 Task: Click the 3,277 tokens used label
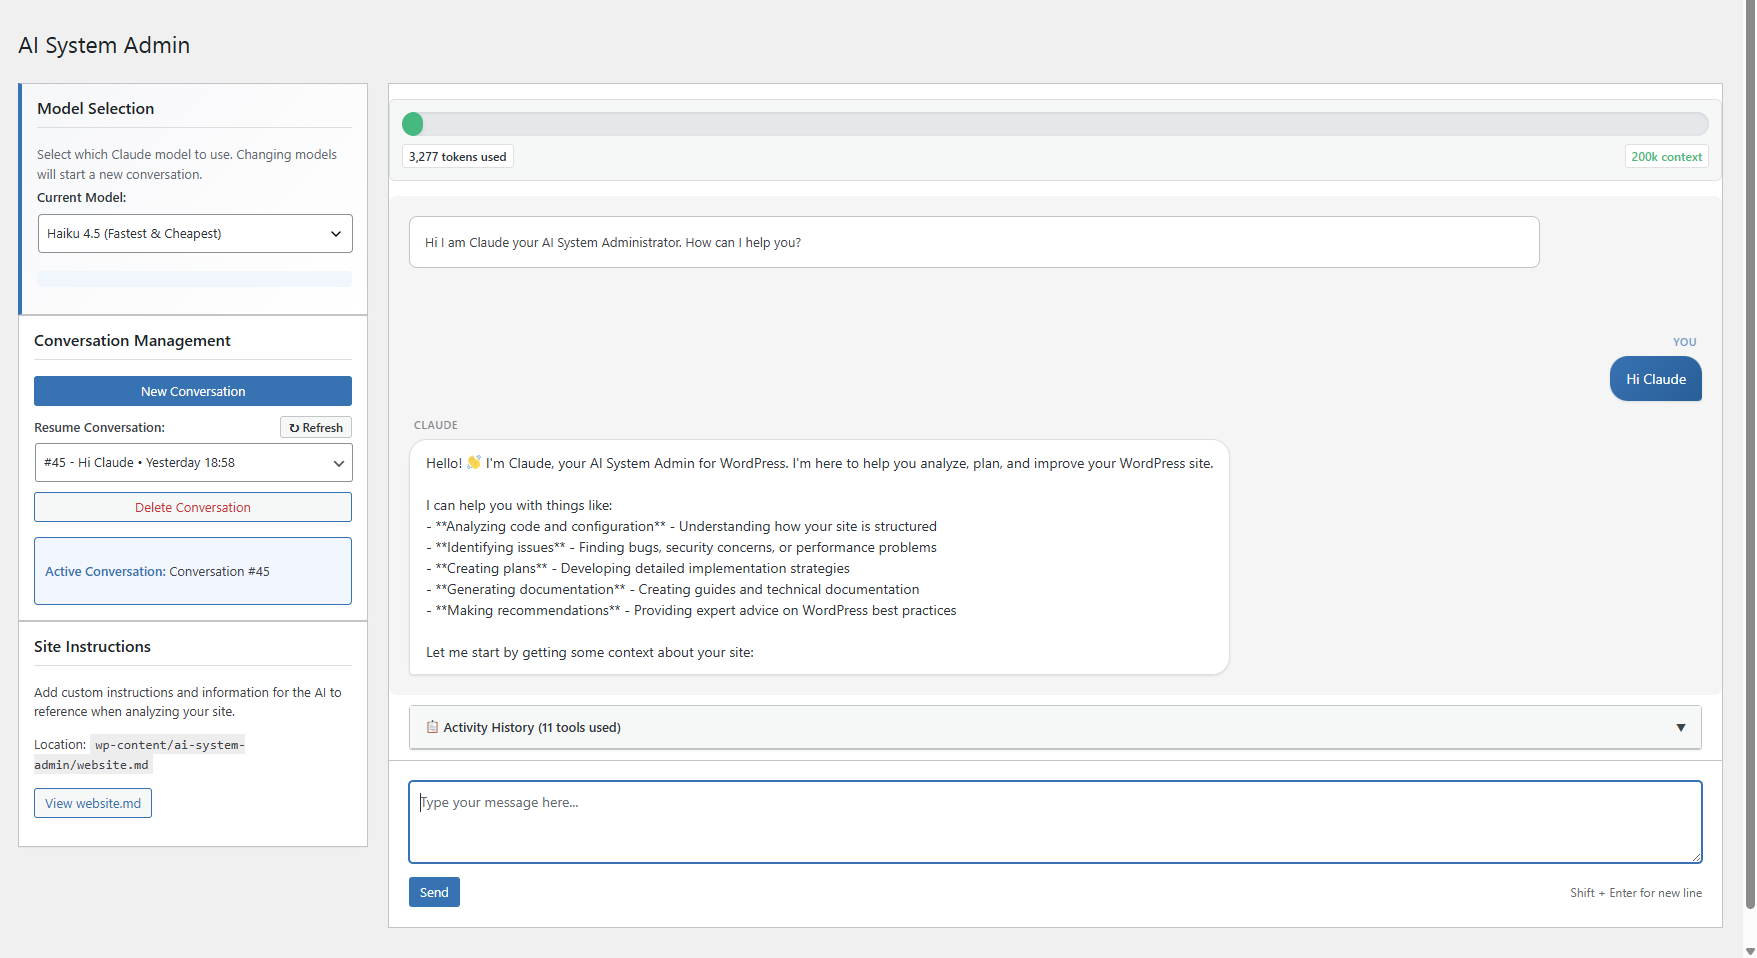point(458,157)
